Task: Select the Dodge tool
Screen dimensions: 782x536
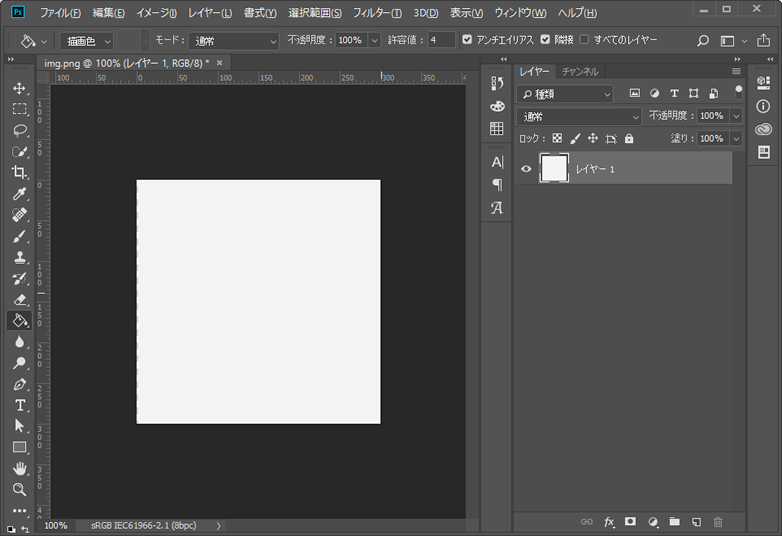Action: click(x=19, y=363)
